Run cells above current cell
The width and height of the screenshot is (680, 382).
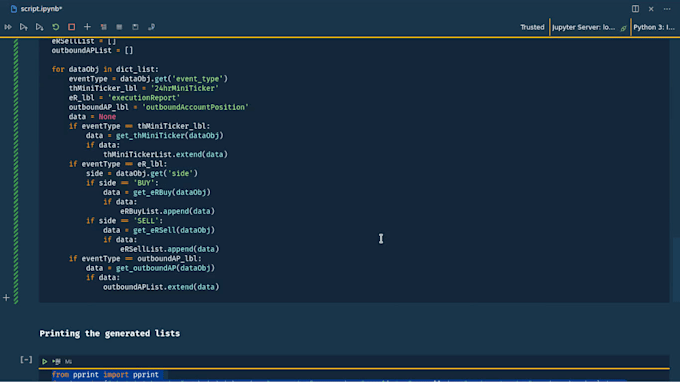click(23, 27)
